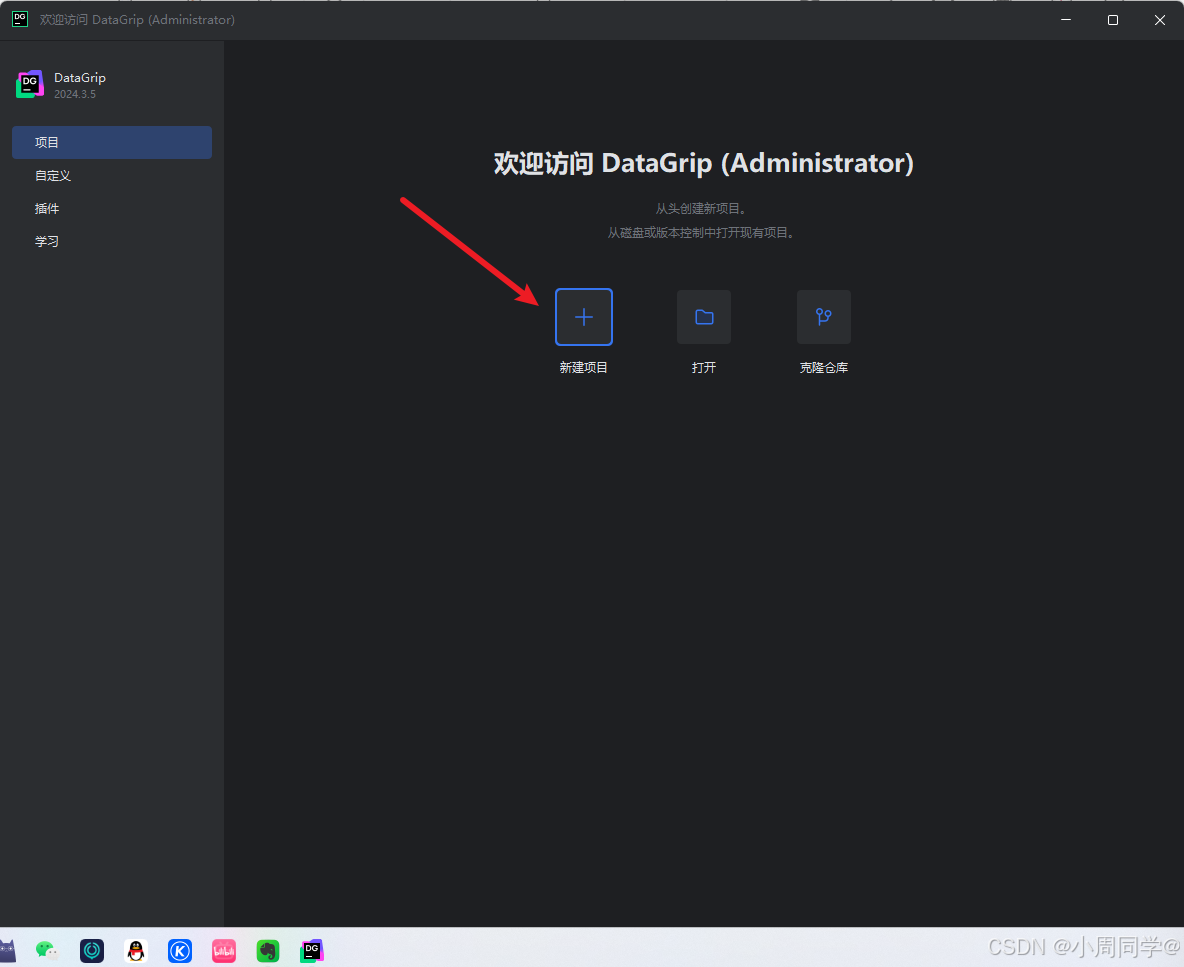This screenshot has height=967, width=1184.
Task: Click the New Project plus icon
Action: coord(584,317)
